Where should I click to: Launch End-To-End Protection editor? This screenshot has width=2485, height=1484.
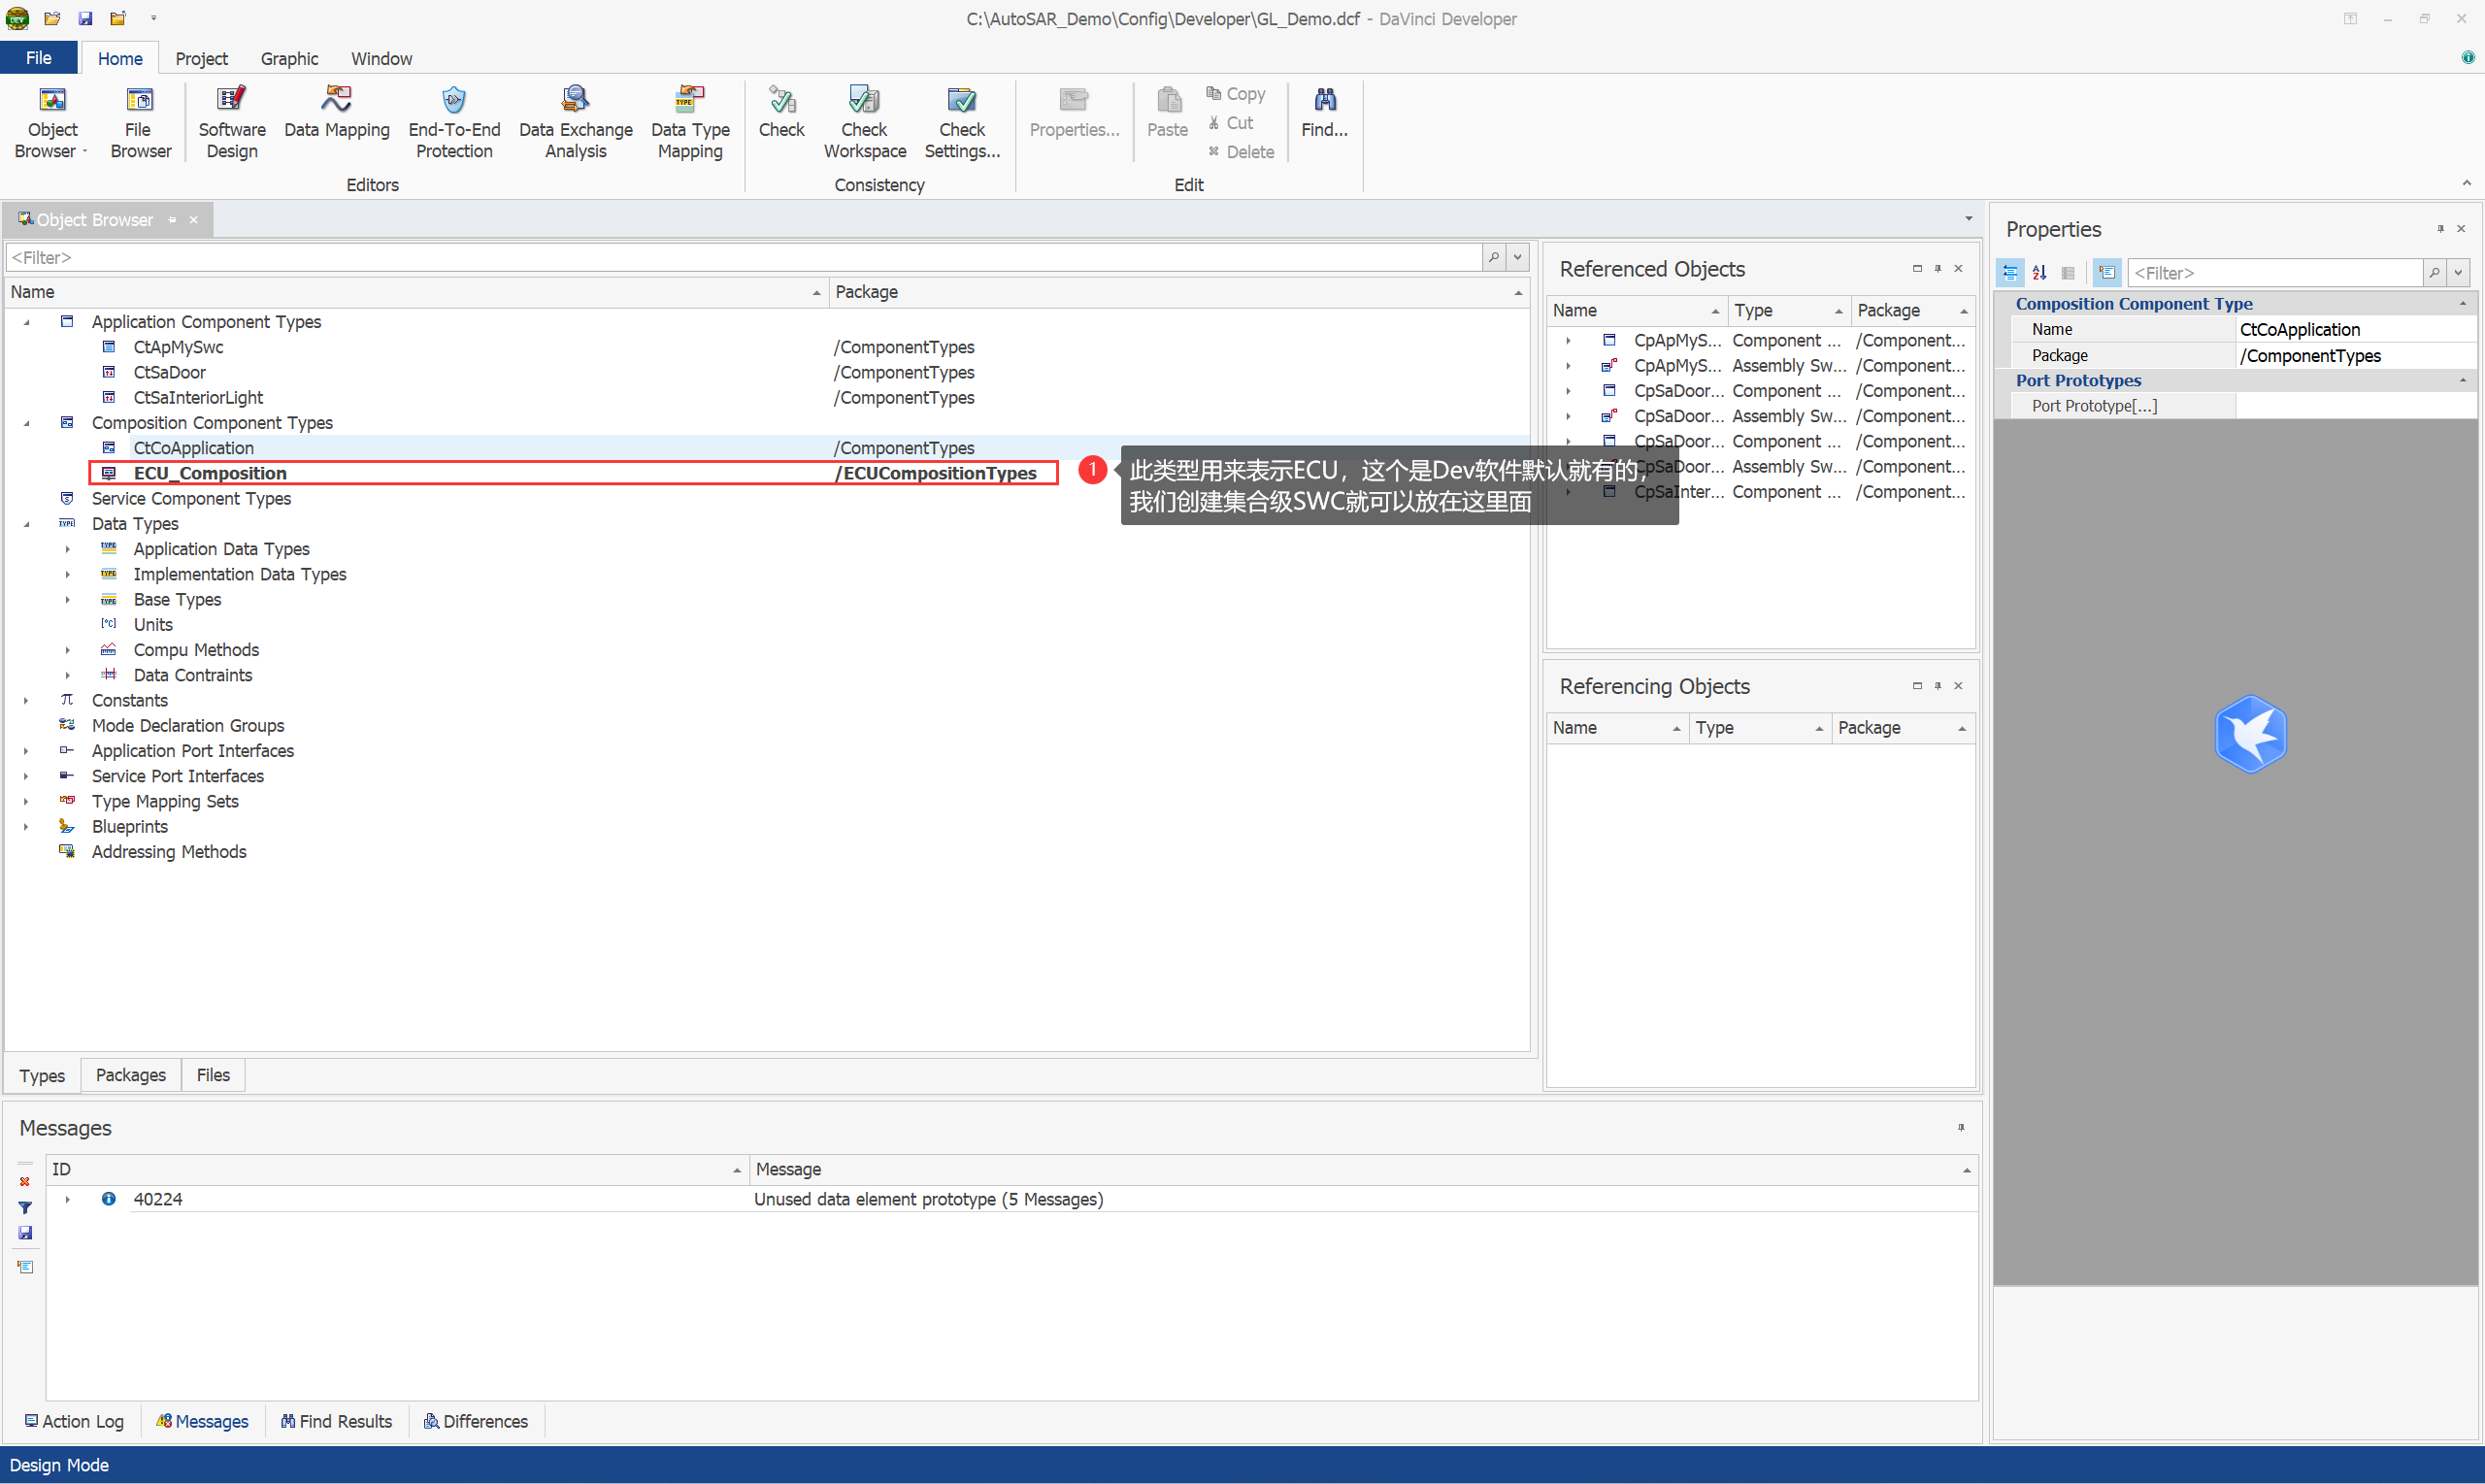pos(454,123)
